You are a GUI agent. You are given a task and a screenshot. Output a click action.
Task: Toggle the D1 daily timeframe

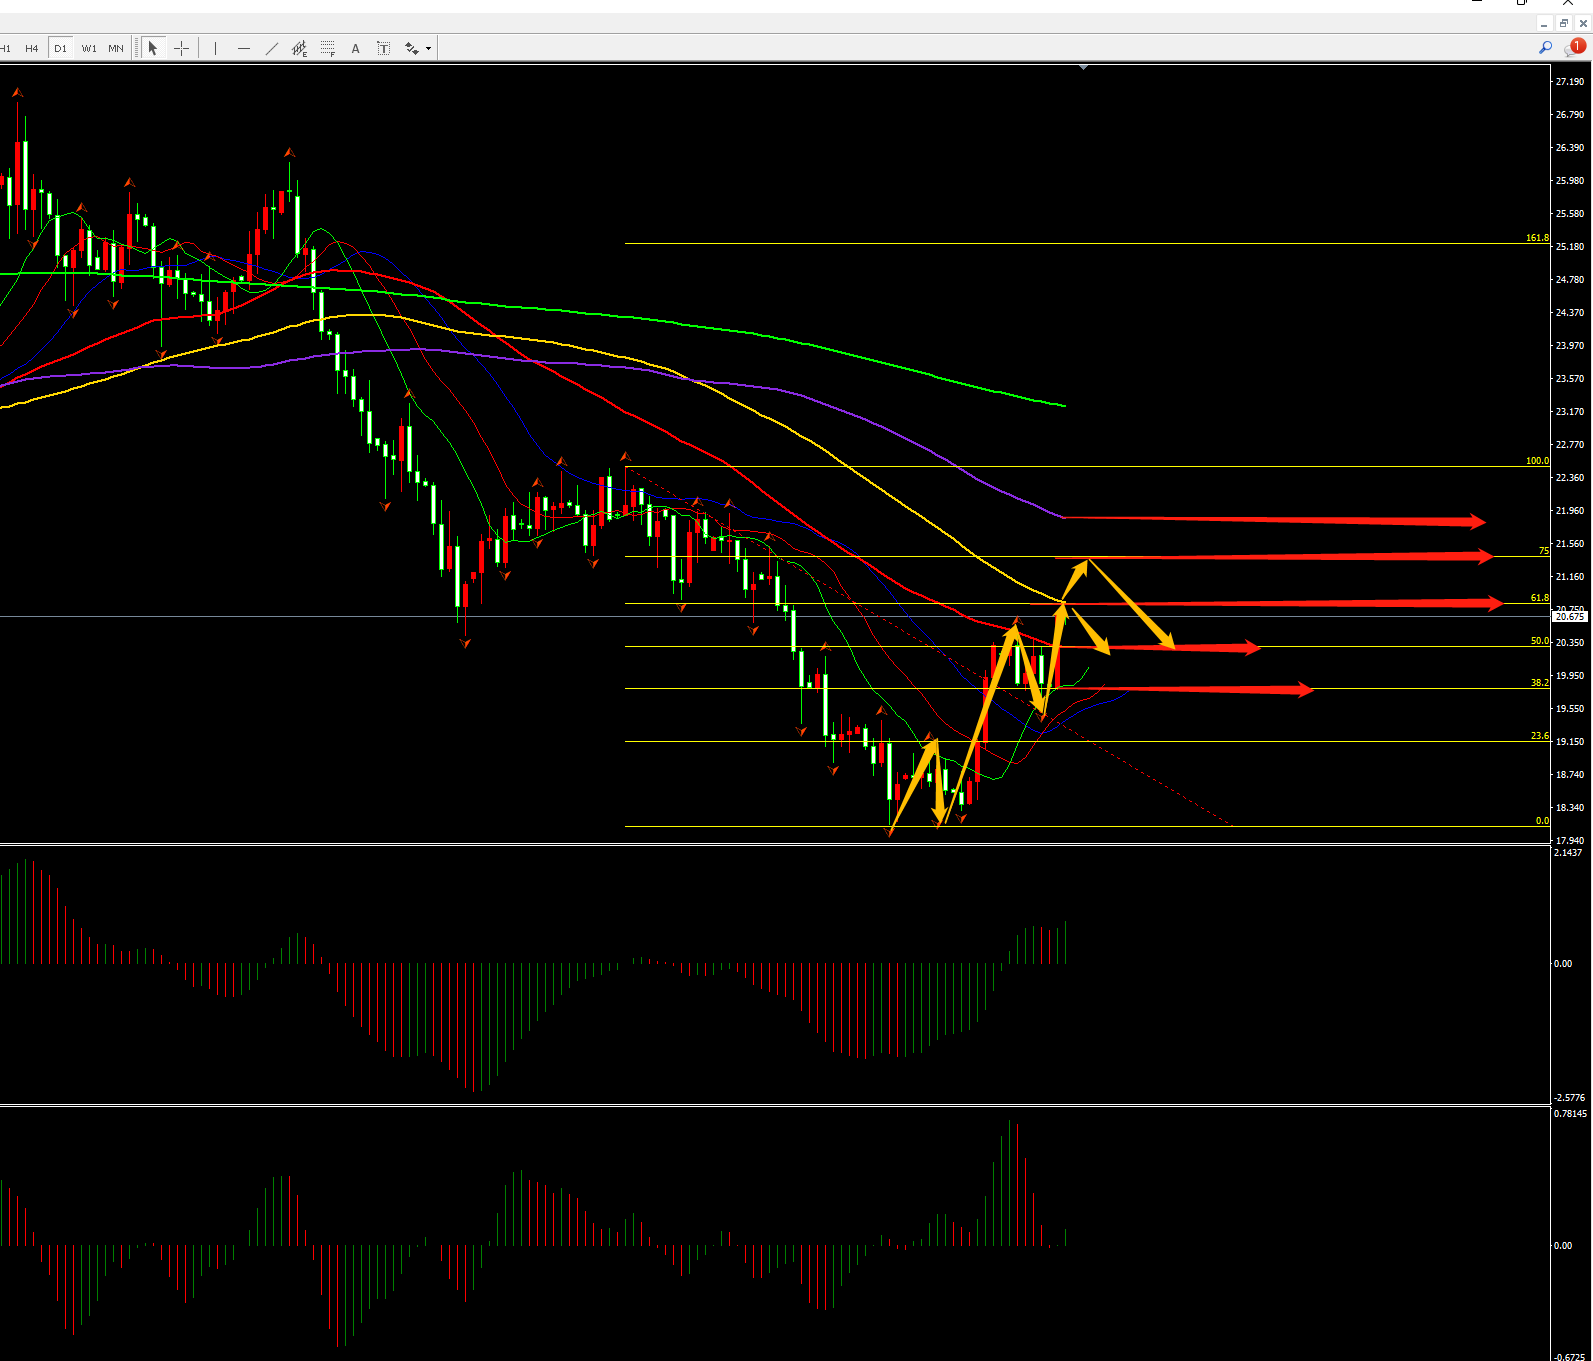coord(60,48)
